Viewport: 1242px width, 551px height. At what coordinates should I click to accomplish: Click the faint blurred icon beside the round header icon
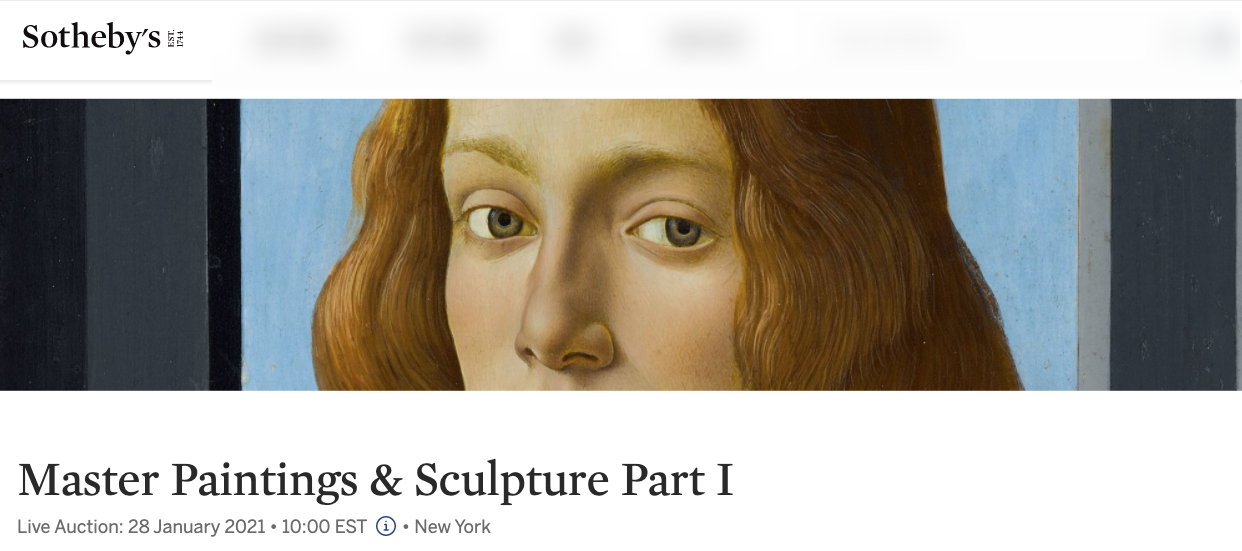click(x=1176, y=41)
